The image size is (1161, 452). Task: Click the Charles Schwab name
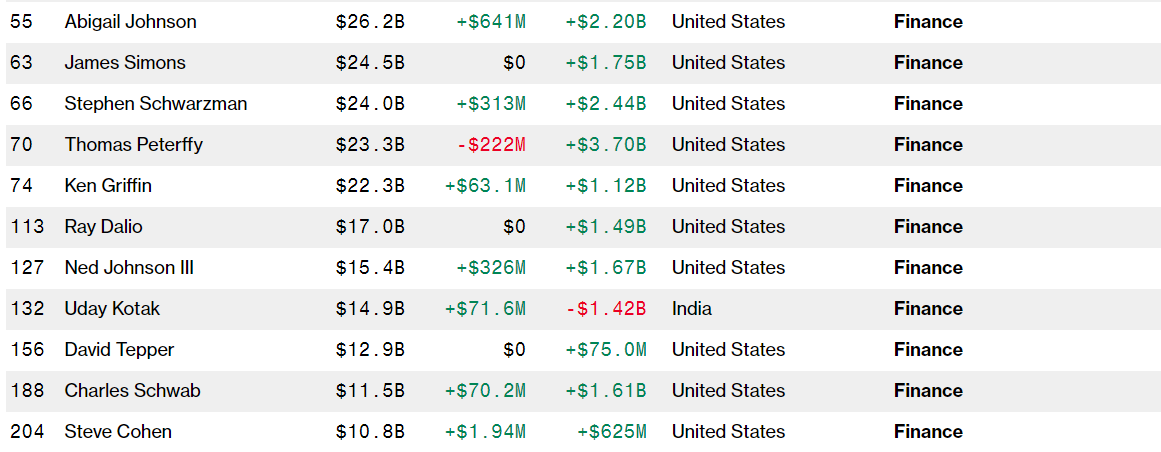tap(132, 390)
